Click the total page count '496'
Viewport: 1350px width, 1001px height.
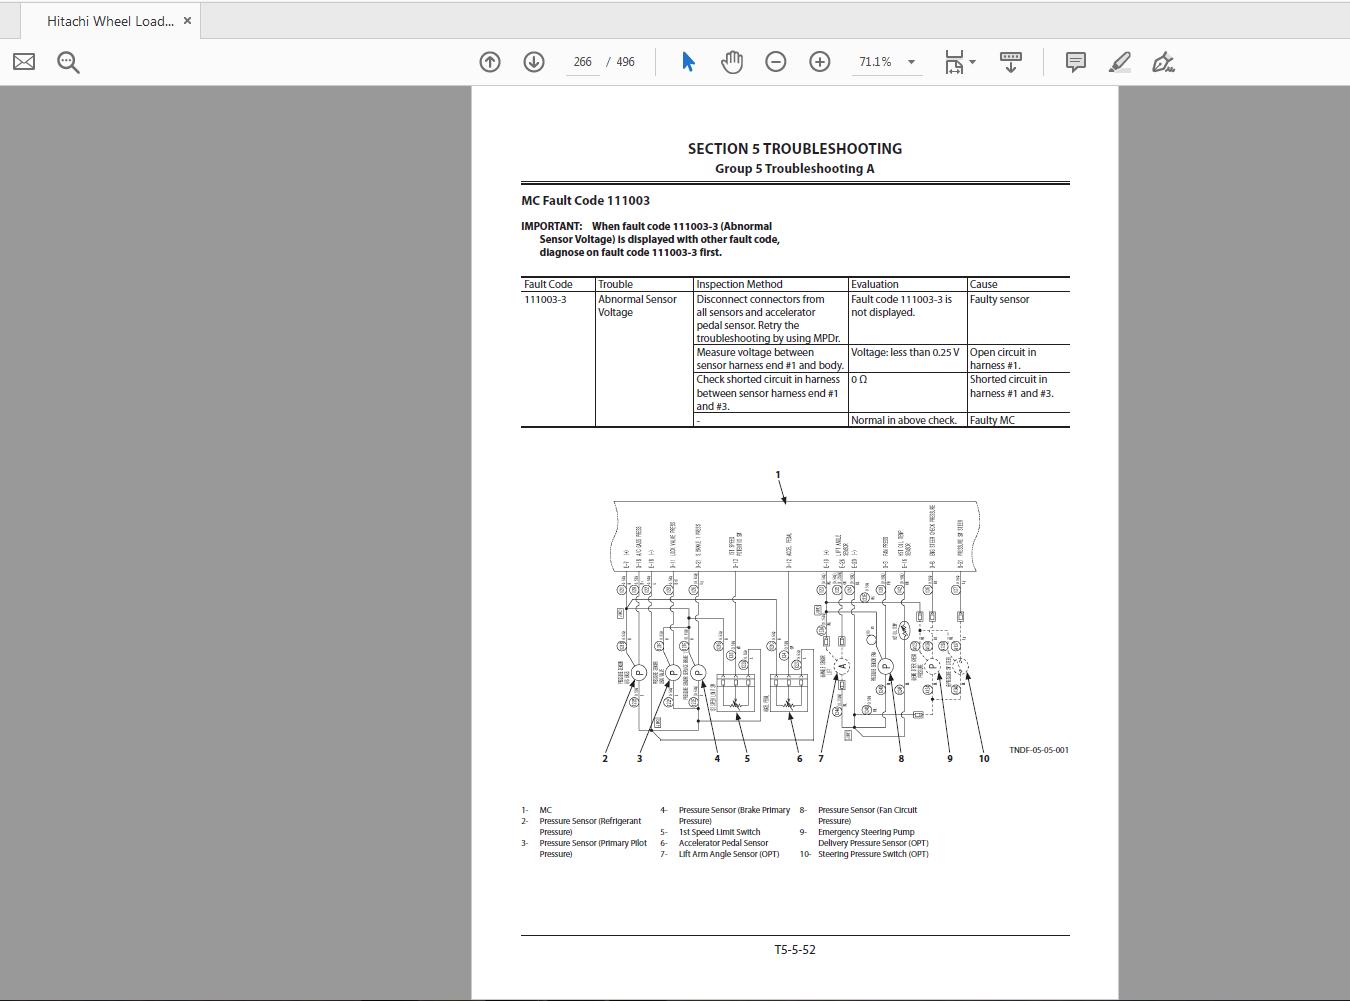(626, 62)
